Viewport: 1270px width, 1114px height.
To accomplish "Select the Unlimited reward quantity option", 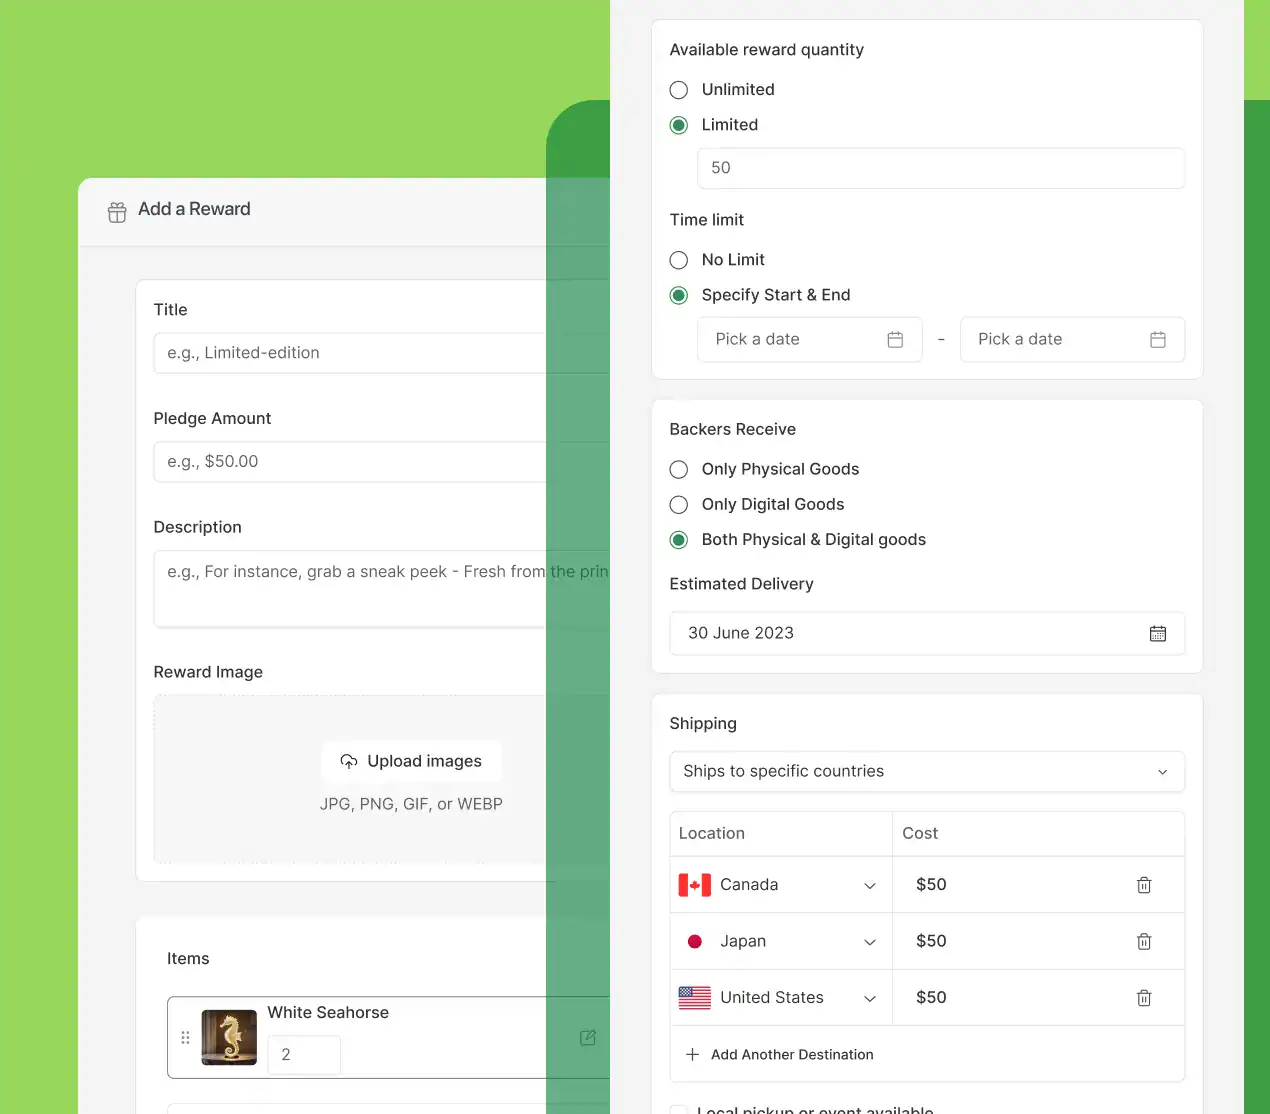I will 679,90.
